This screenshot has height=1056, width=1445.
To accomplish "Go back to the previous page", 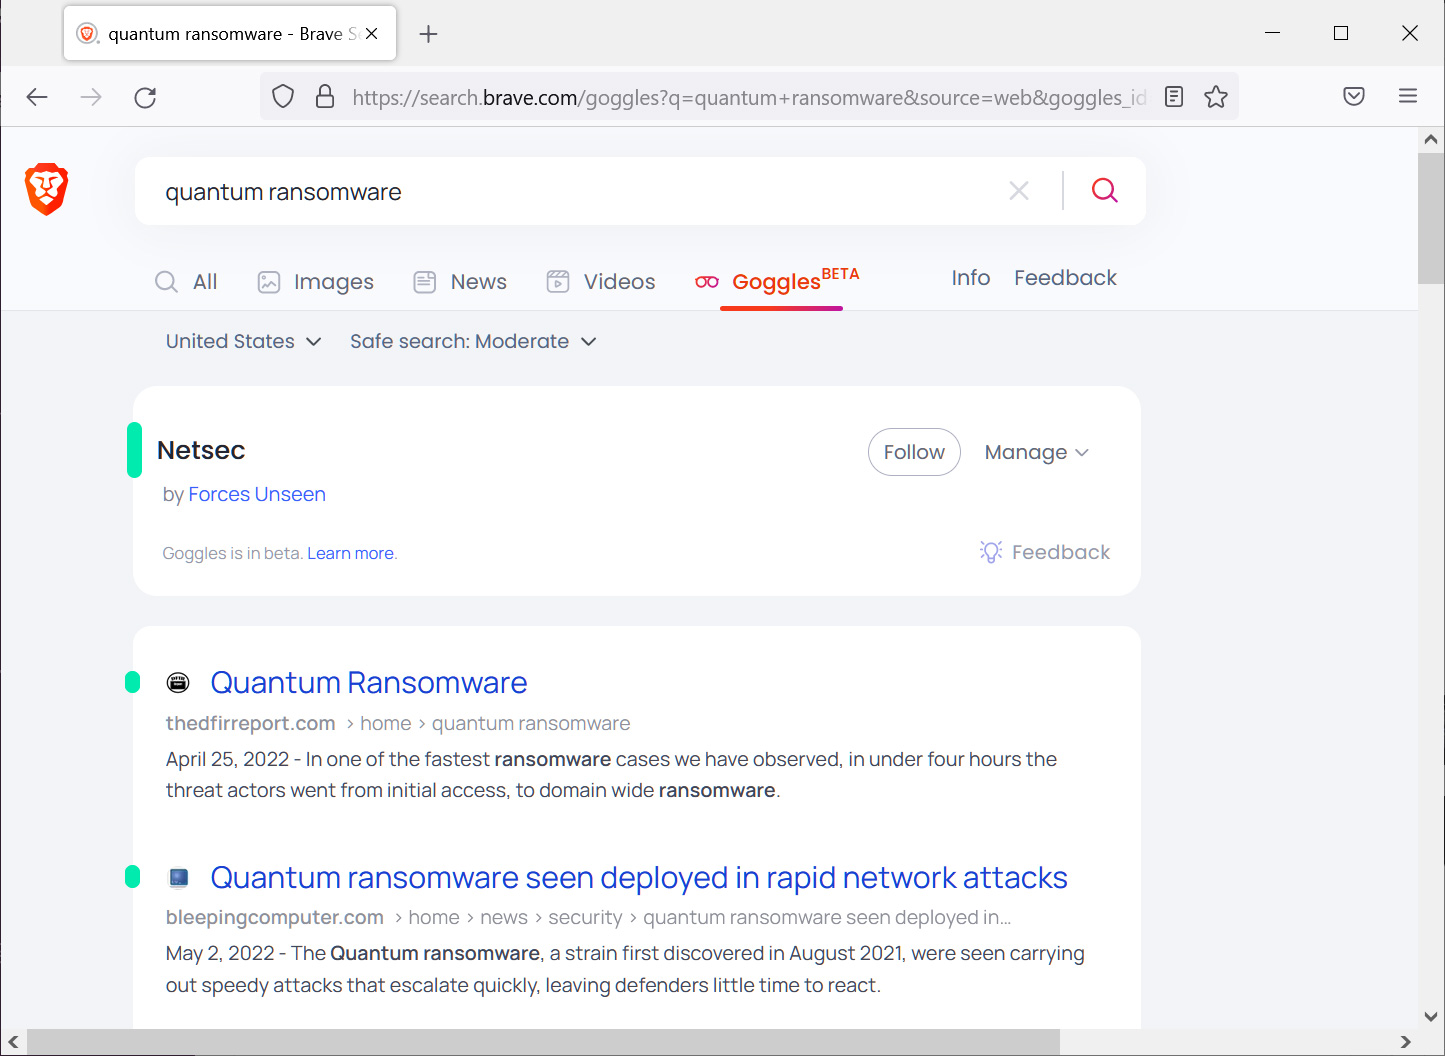I will point(37,97).
